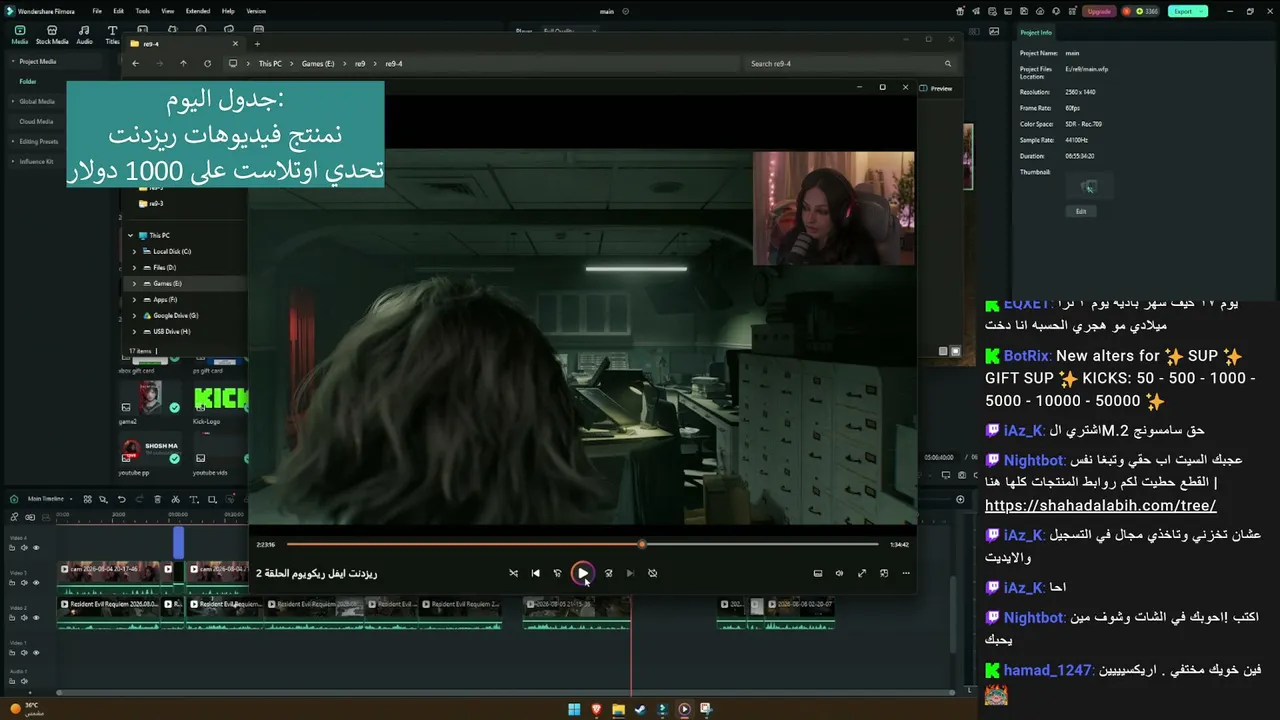Enter full screen in the media player
Viewport: 1280px width, 720px height.
(862, 573)
